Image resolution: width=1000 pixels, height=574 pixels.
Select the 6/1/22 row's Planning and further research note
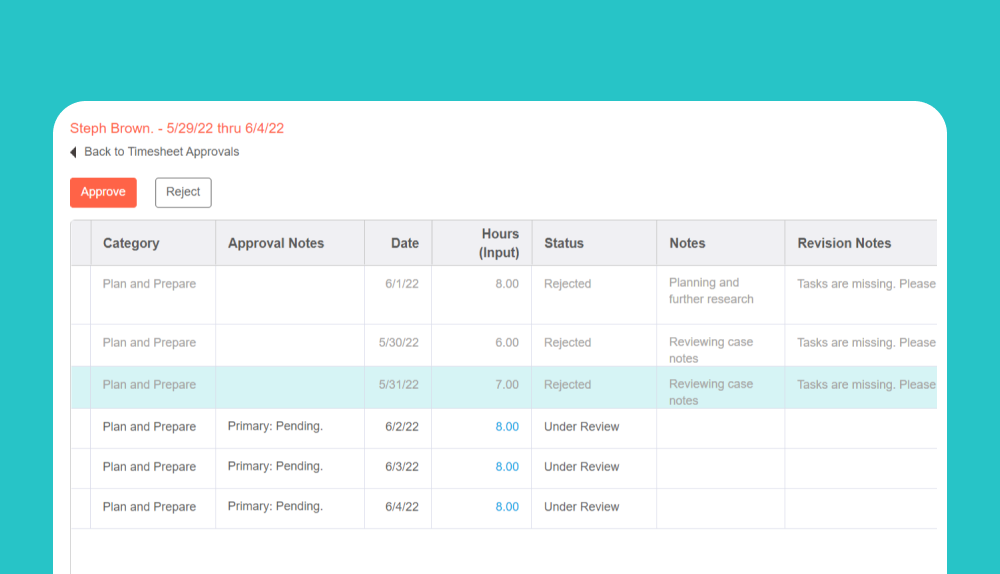(711, 291)
